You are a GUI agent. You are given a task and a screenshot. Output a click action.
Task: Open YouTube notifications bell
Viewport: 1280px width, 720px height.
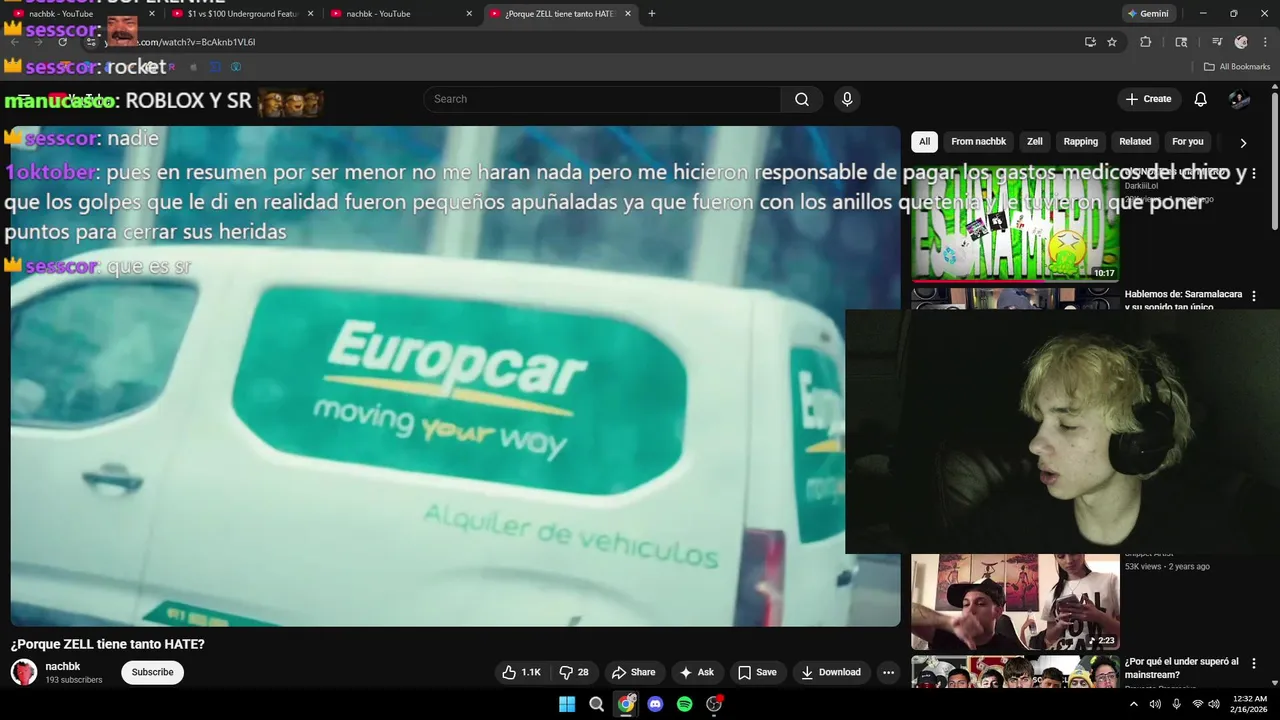point(1201,99)
